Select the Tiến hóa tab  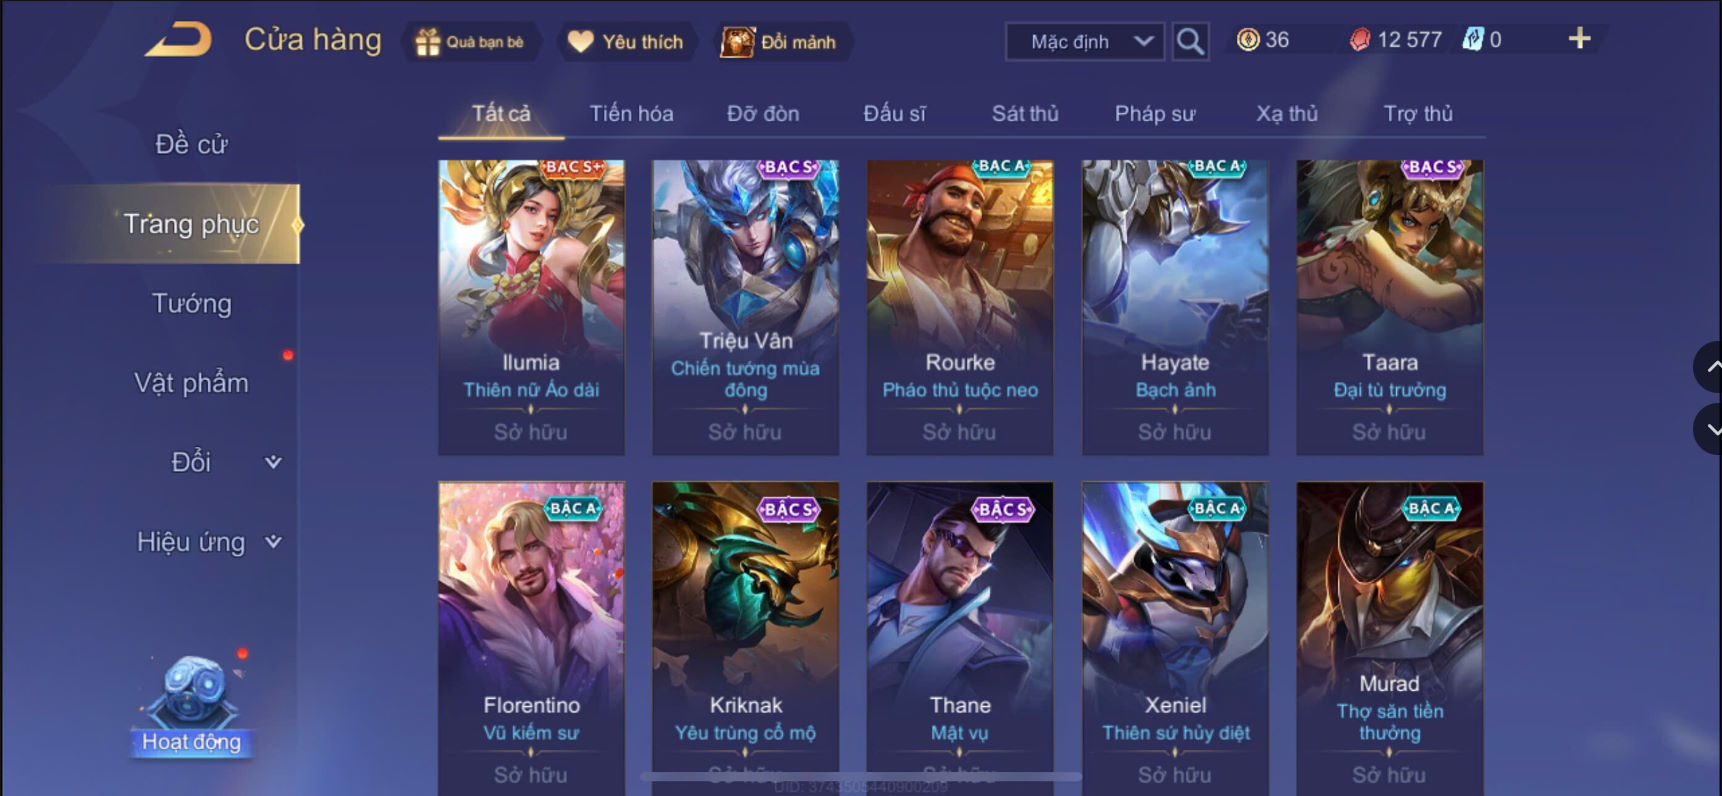[x=631, y=113]
